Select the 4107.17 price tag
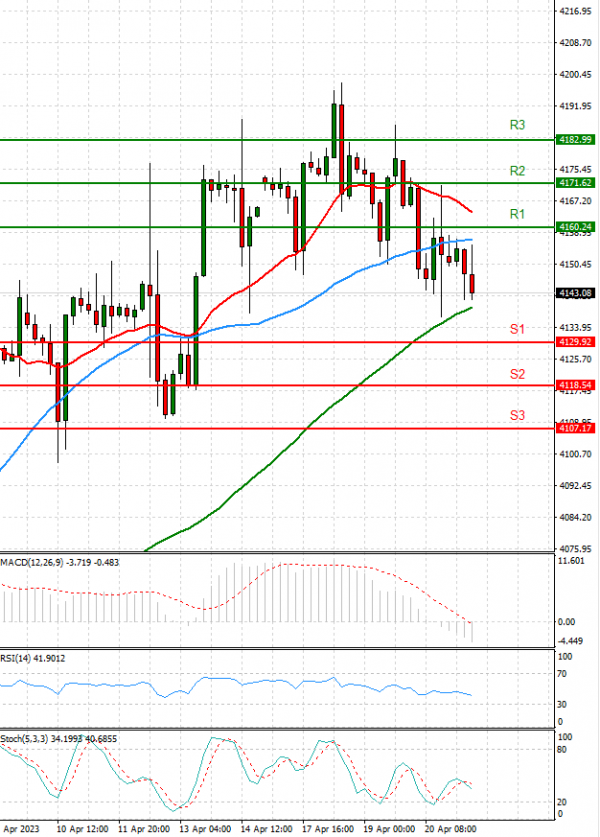 click(575, 428)
